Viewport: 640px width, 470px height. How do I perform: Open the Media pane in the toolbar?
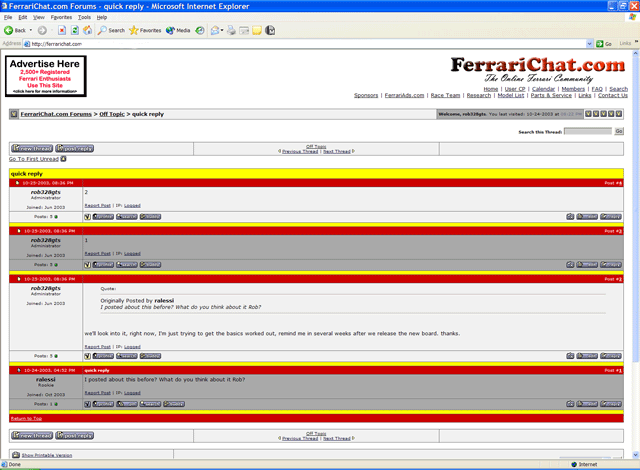(178, 30)
